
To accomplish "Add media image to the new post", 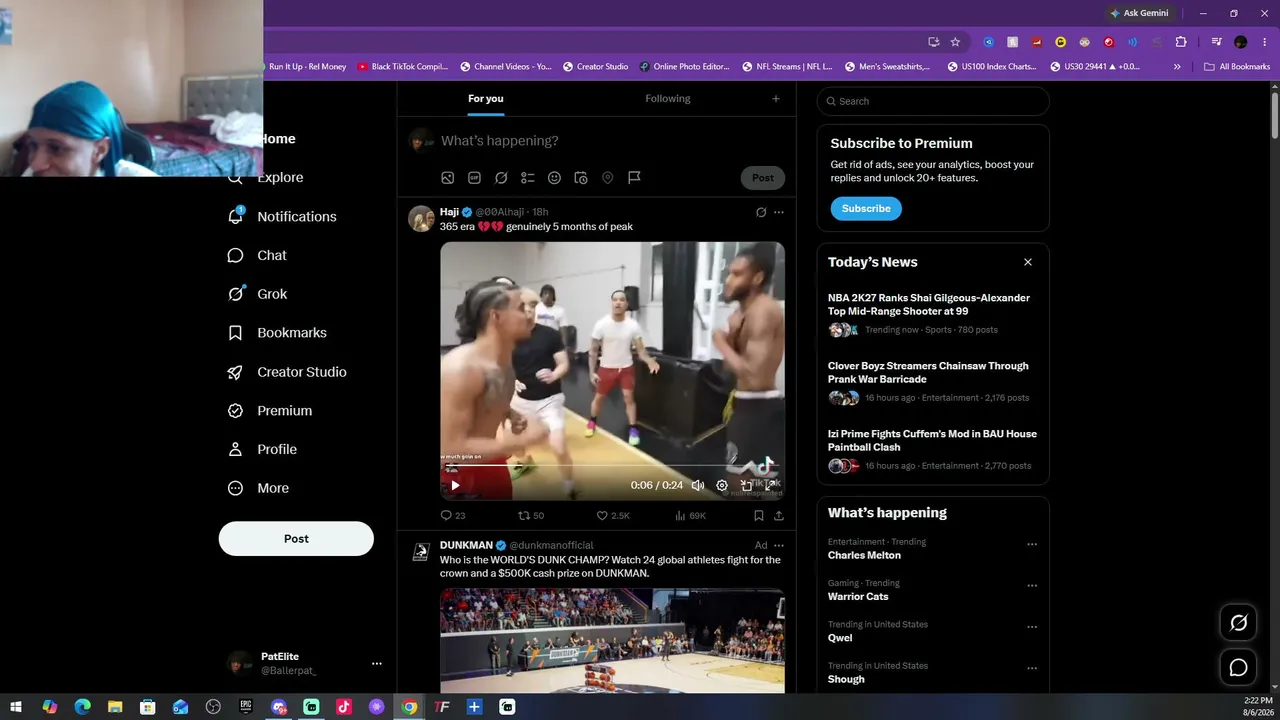I will (x=448, y=178).
